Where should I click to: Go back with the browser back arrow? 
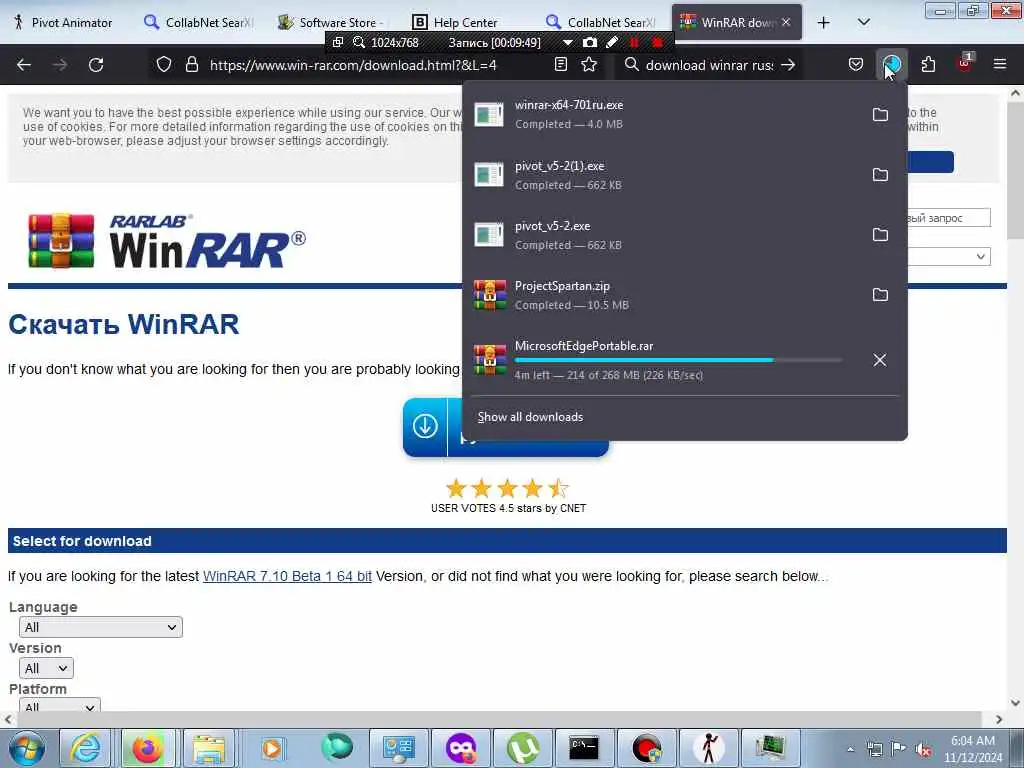pyautogui.click(x=24, y=65)
